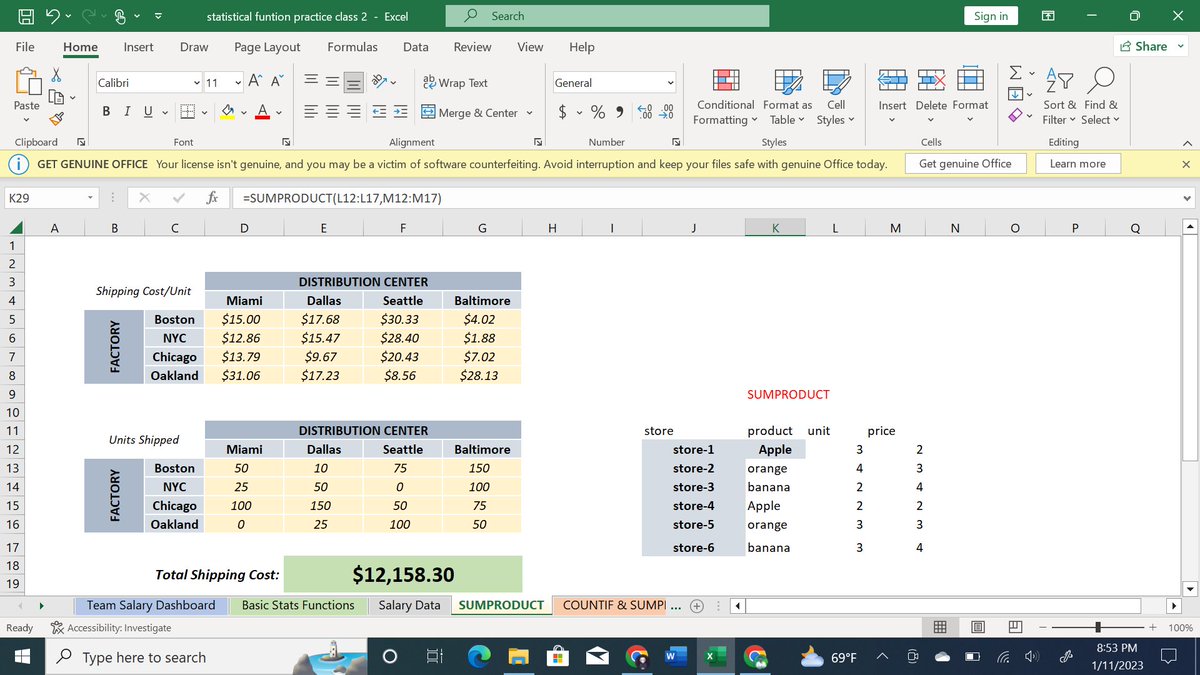Collapse the ribbon with the chevron
1200x675 pixels.
[x=1187, y=143]
